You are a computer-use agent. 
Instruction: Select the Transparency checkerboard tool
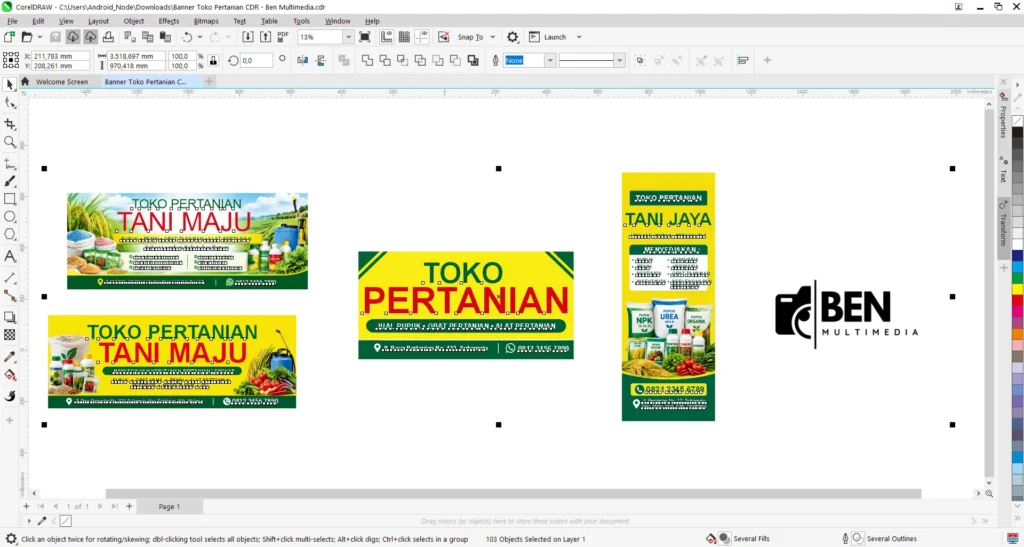click(x=10, y=335)
